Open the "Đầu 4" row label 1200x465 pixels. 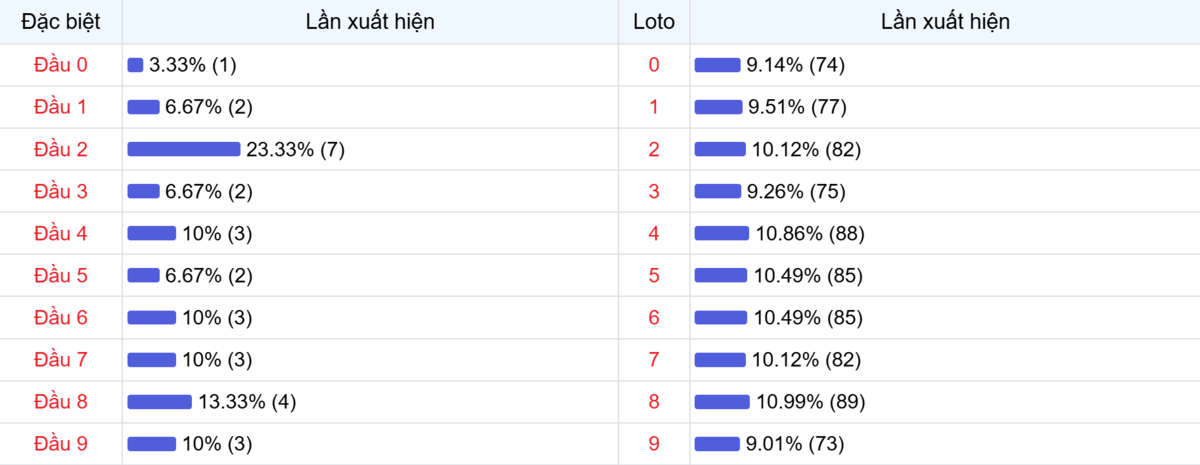coord(61,233)
